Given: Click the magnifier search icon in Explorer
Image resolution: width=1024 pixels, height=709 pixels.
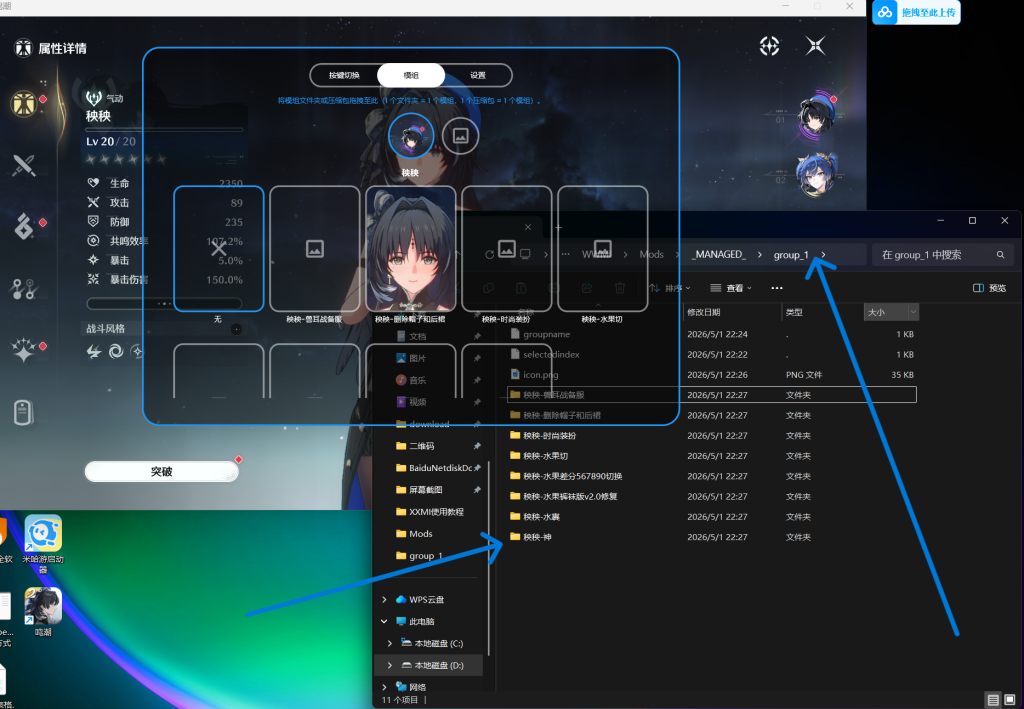Looking at the screenshot, I should coord(1000,255).
